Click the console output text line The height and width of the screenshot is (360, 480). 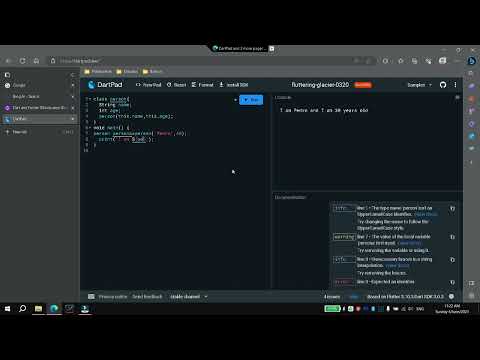coord(324,110)
